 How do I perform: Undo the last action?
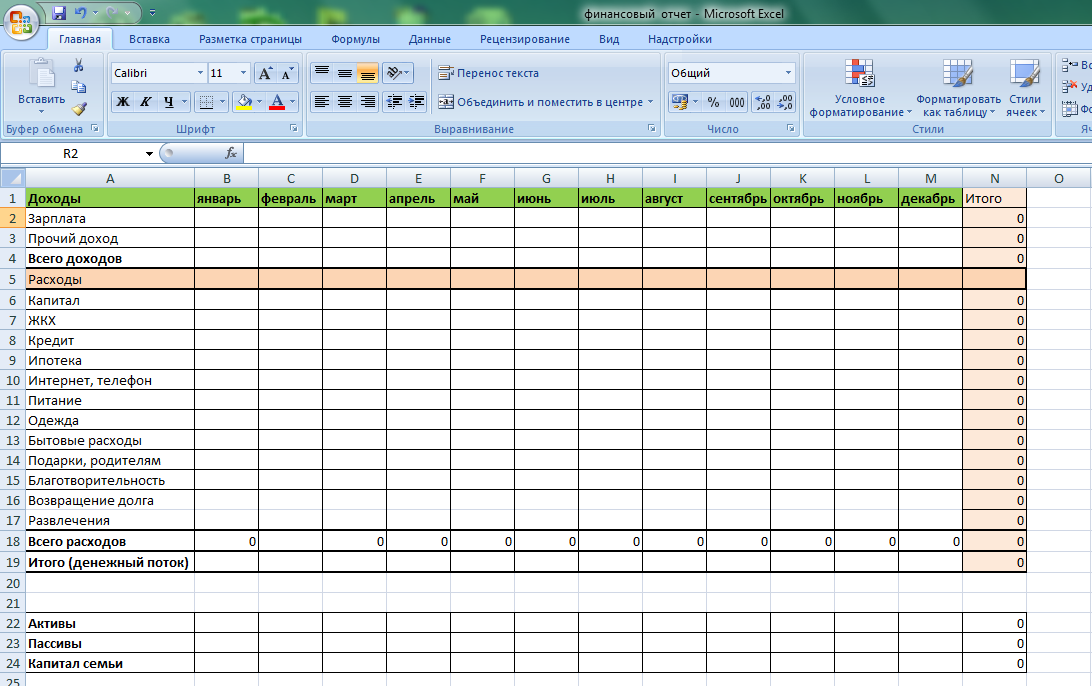click(x=81, y=13)
